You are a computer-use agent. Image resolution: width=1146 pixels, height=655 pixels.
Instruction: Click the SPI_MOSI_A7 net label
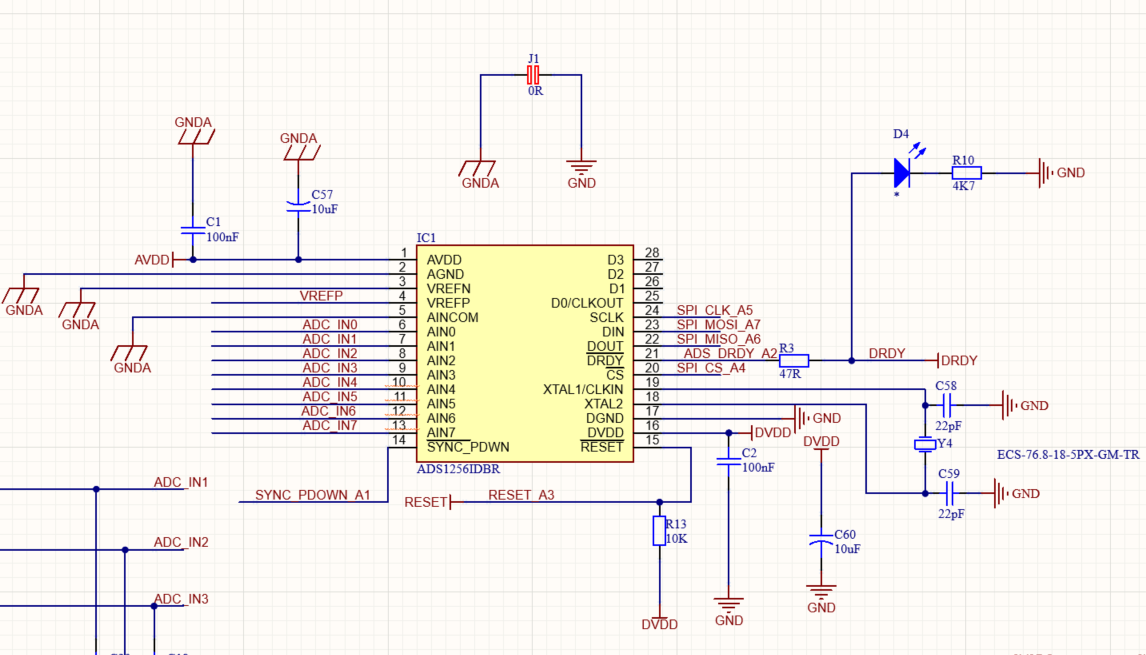tap(718, 325)
